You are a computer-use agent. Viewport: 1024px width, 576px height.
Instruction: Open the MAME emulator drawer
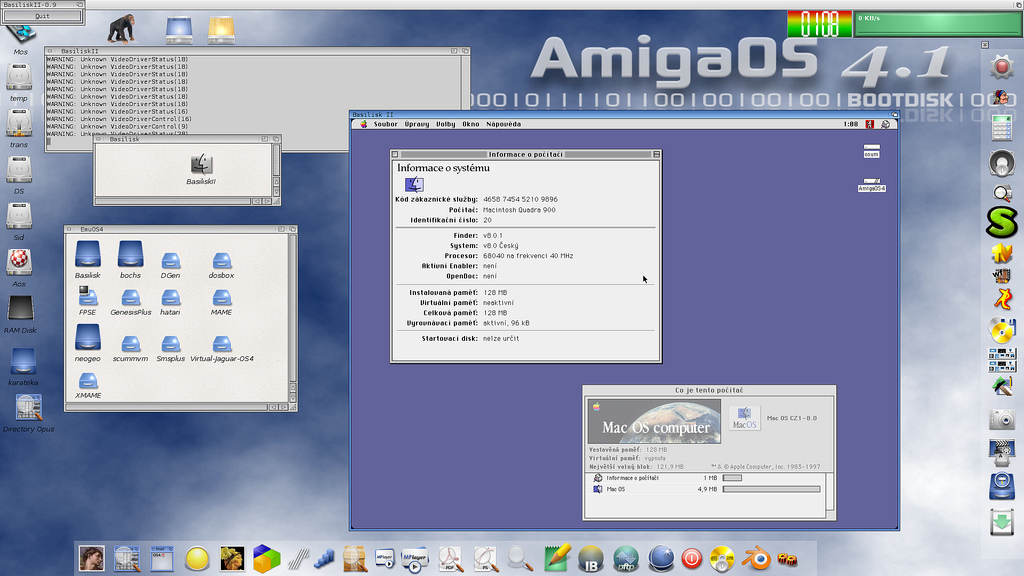click(x=221, y=298)
